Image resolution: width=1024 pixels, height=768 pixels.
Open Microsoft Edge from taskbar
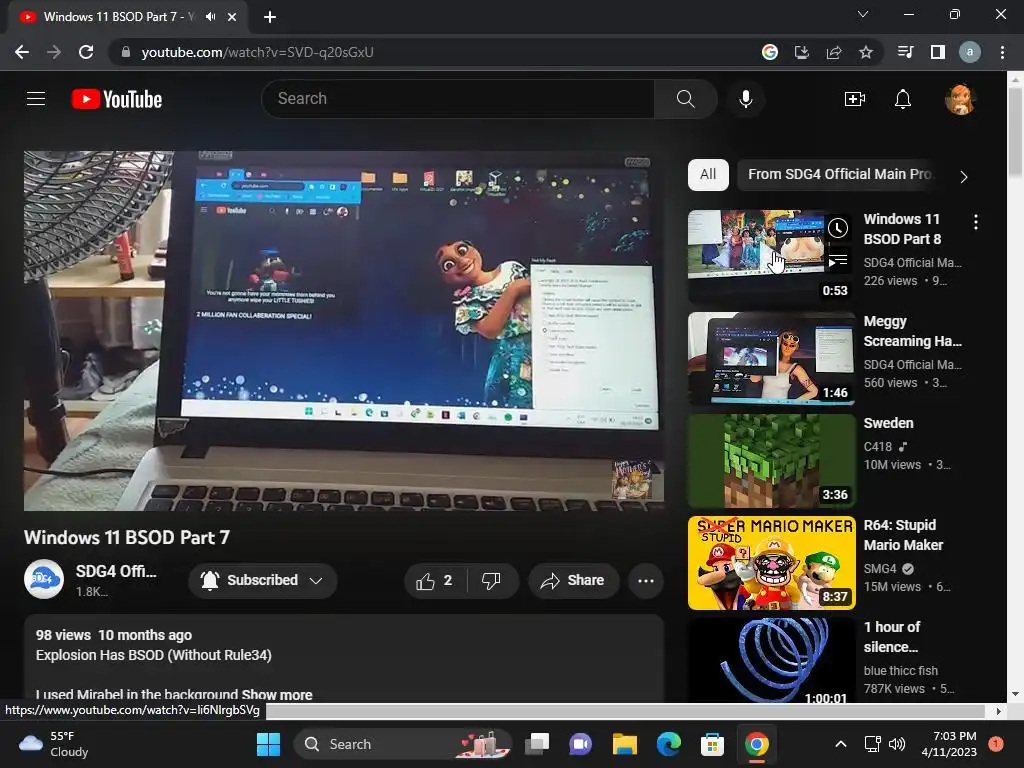point(668,744)
